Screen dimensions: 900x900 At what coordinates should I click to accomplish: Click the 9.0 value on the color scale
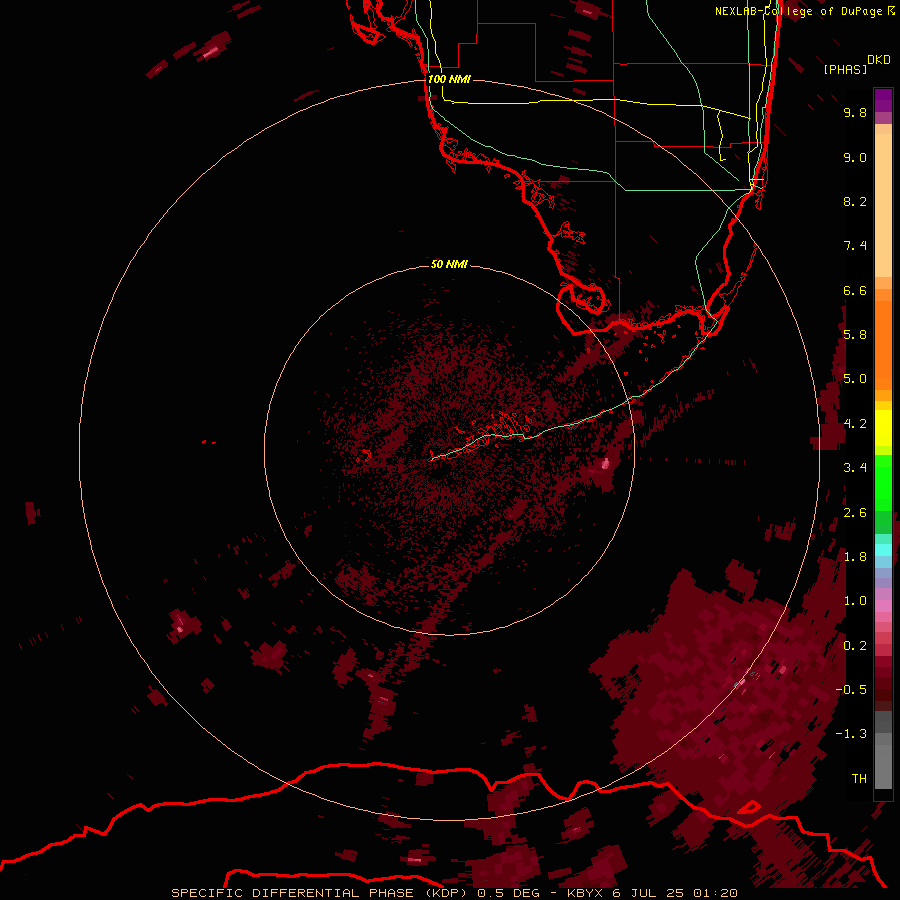(x=855, y=157)
